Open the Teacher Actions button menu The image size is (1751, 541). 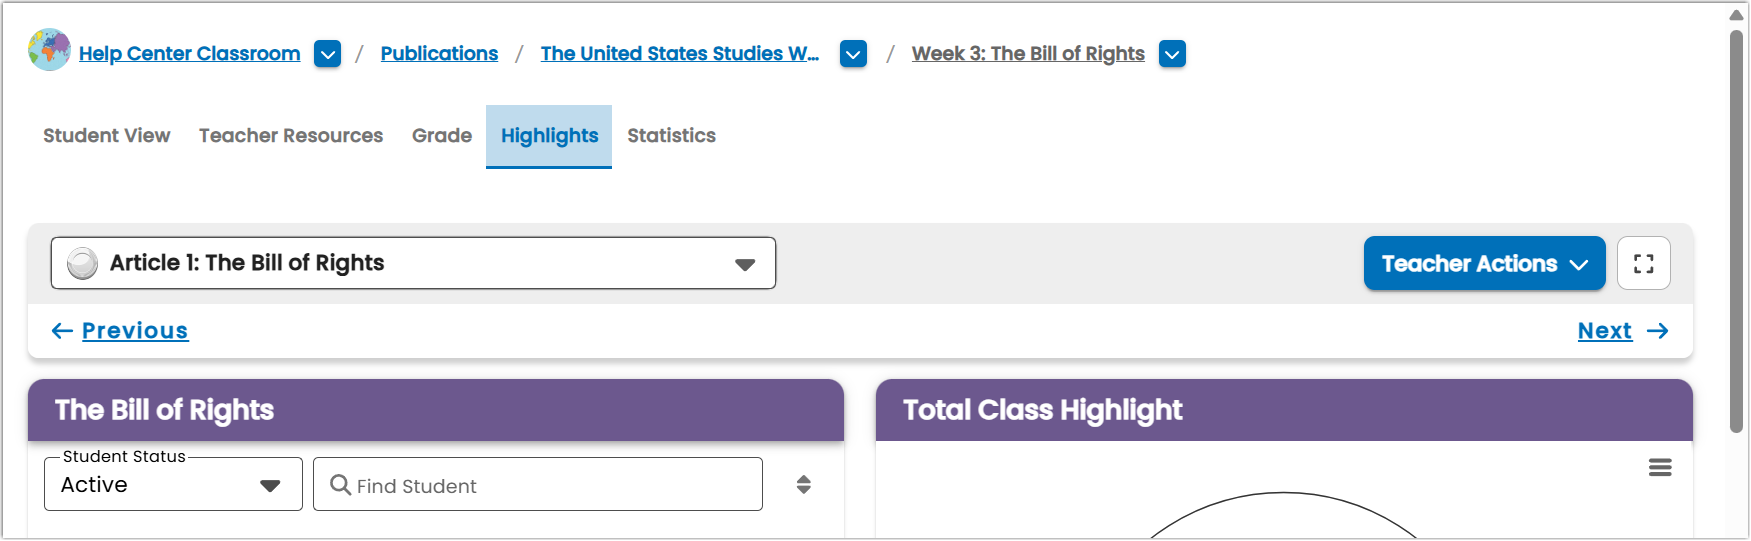pyautogui.click(x=1484, y=263)
